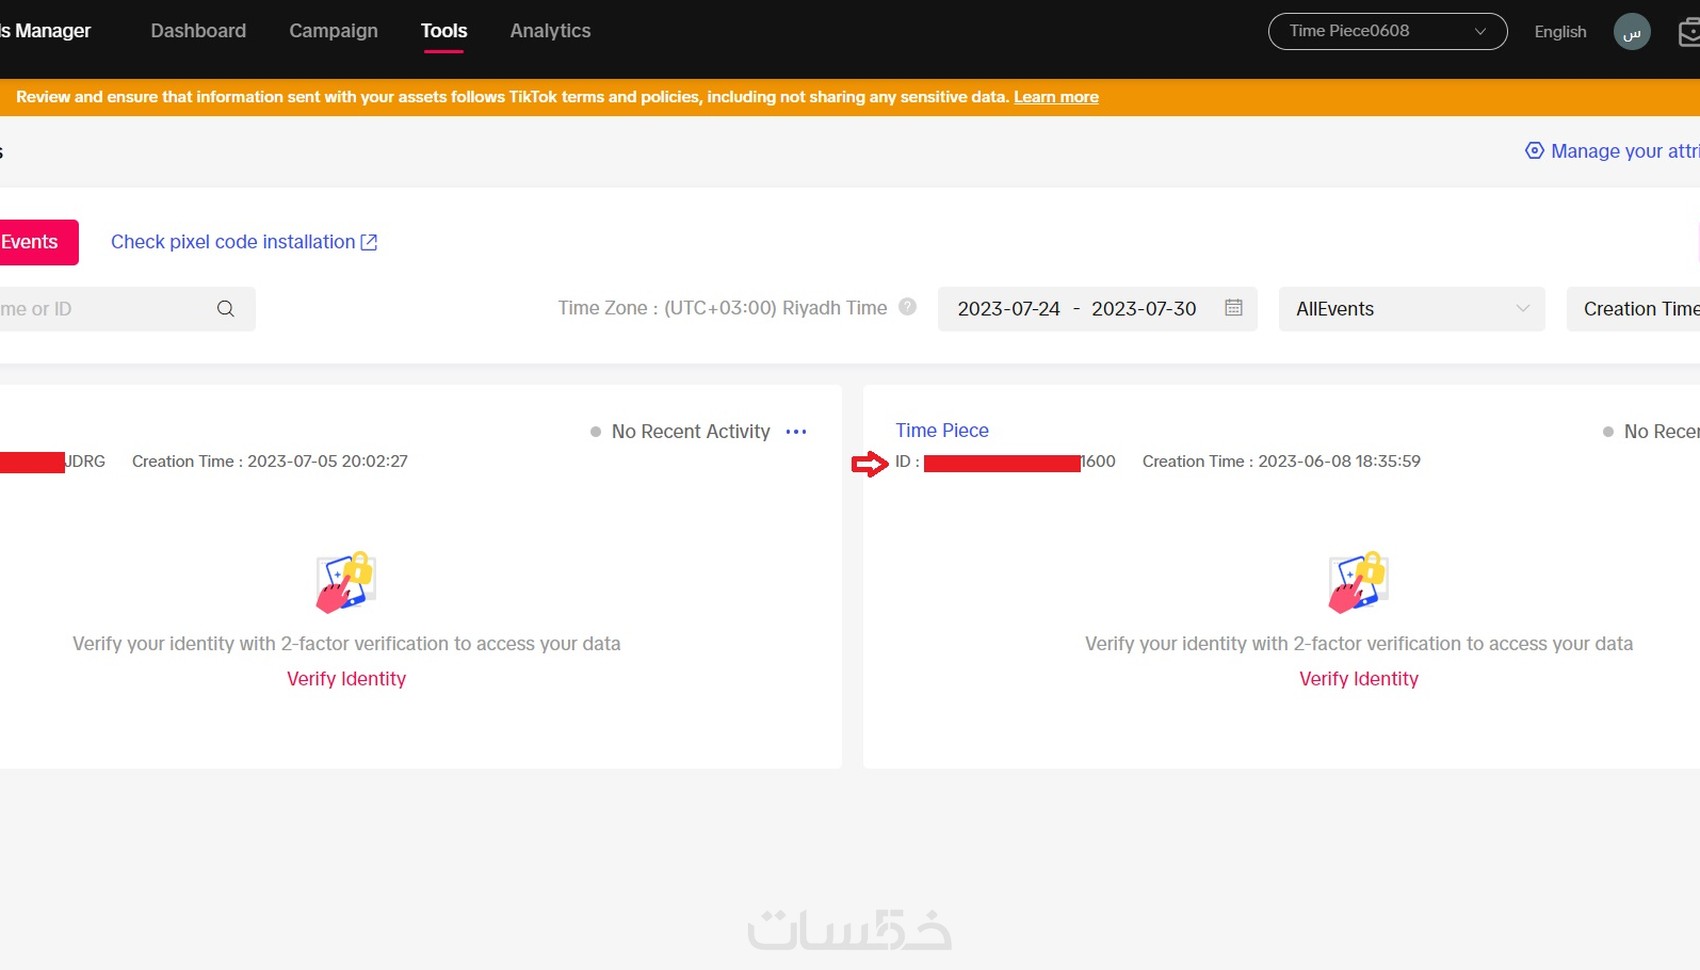Click the chevron arrow in the account selector

[x=1480, y=32]
